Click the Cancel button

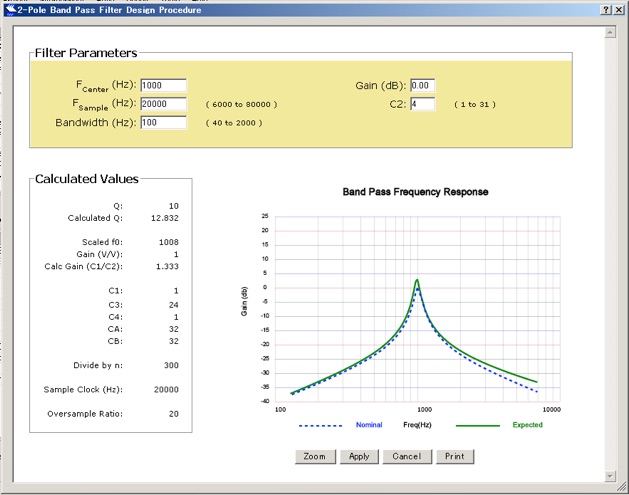click(x=407, y=456)
